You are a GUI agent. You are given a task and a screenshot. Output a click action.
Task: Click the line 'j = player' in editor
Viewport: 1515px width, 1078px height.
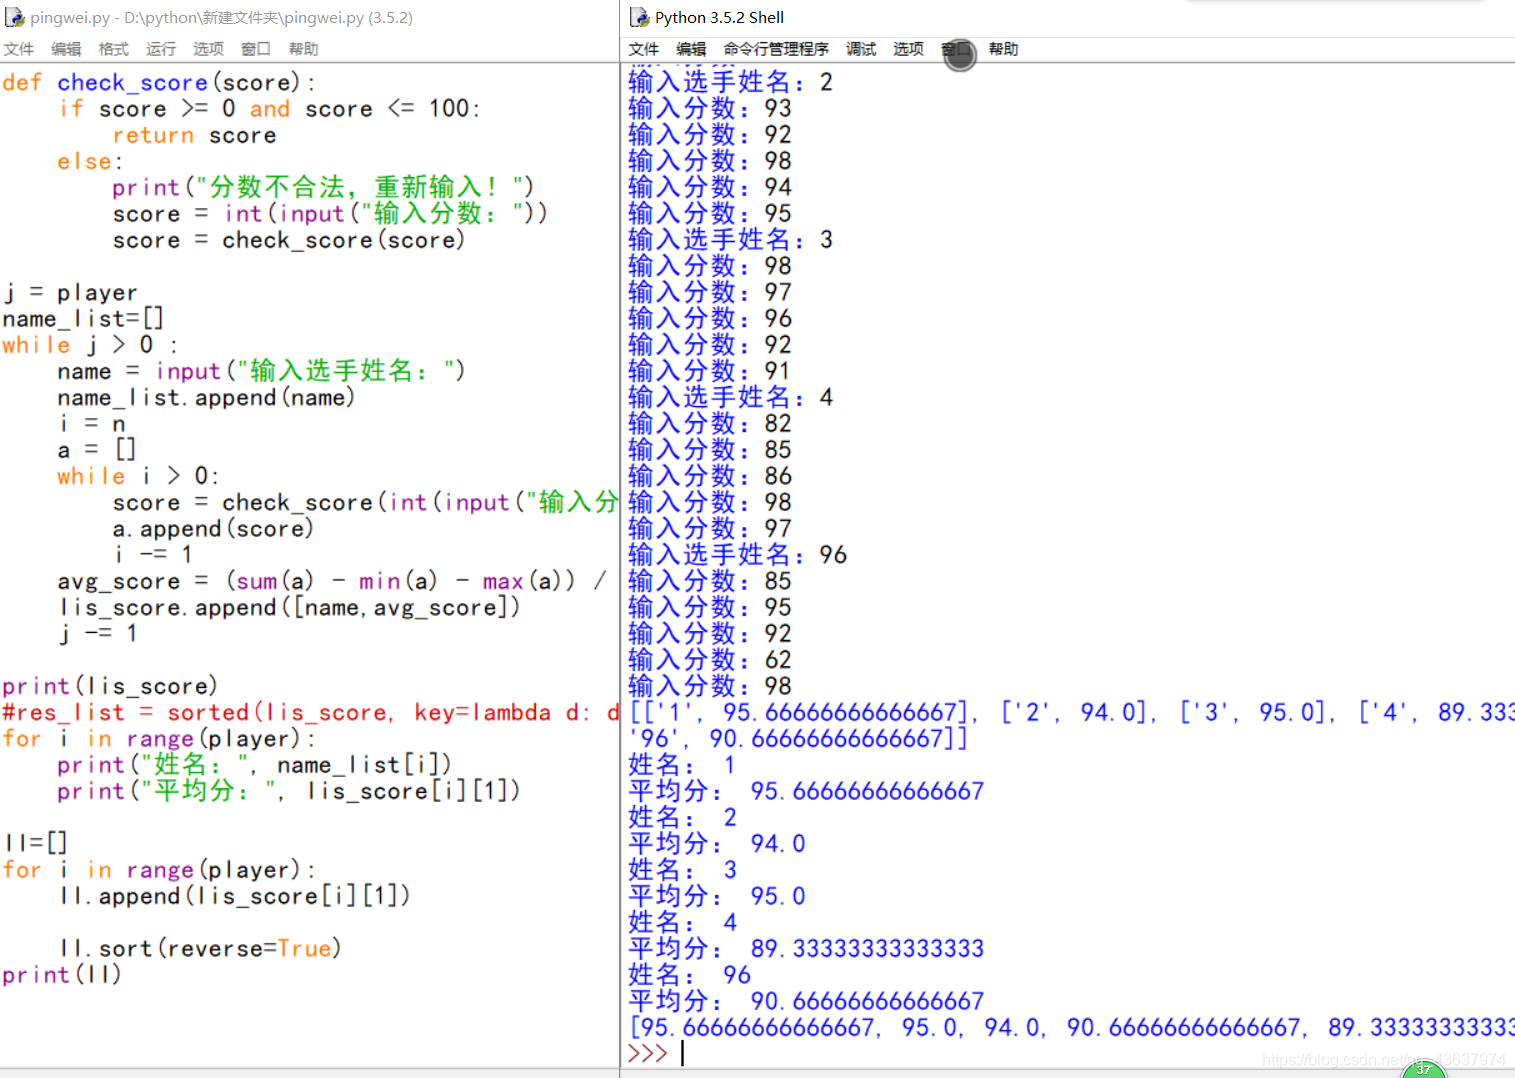click(x=70, y=293)
